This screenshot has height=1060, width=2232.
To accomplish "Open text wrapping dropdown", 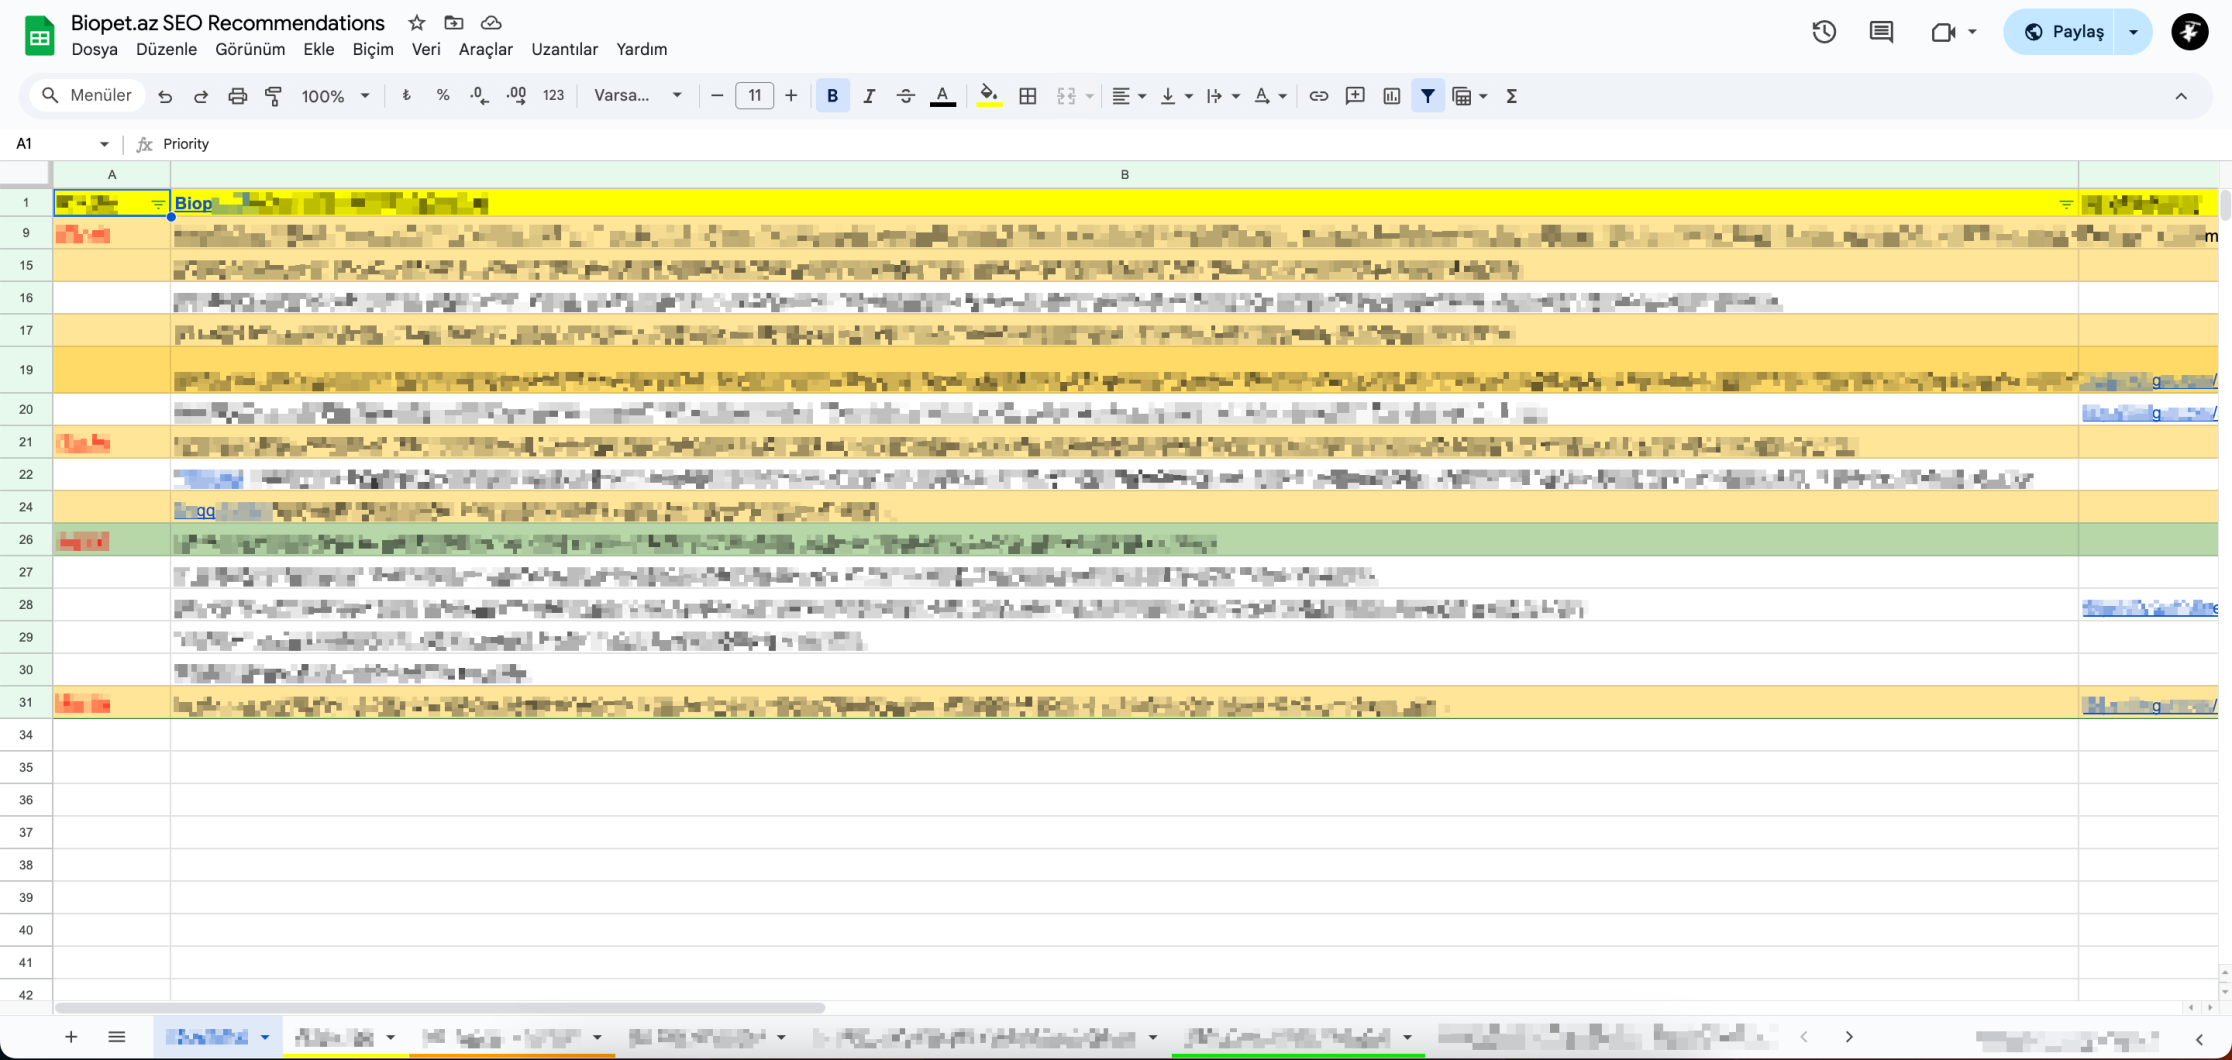I will 1222,96.
